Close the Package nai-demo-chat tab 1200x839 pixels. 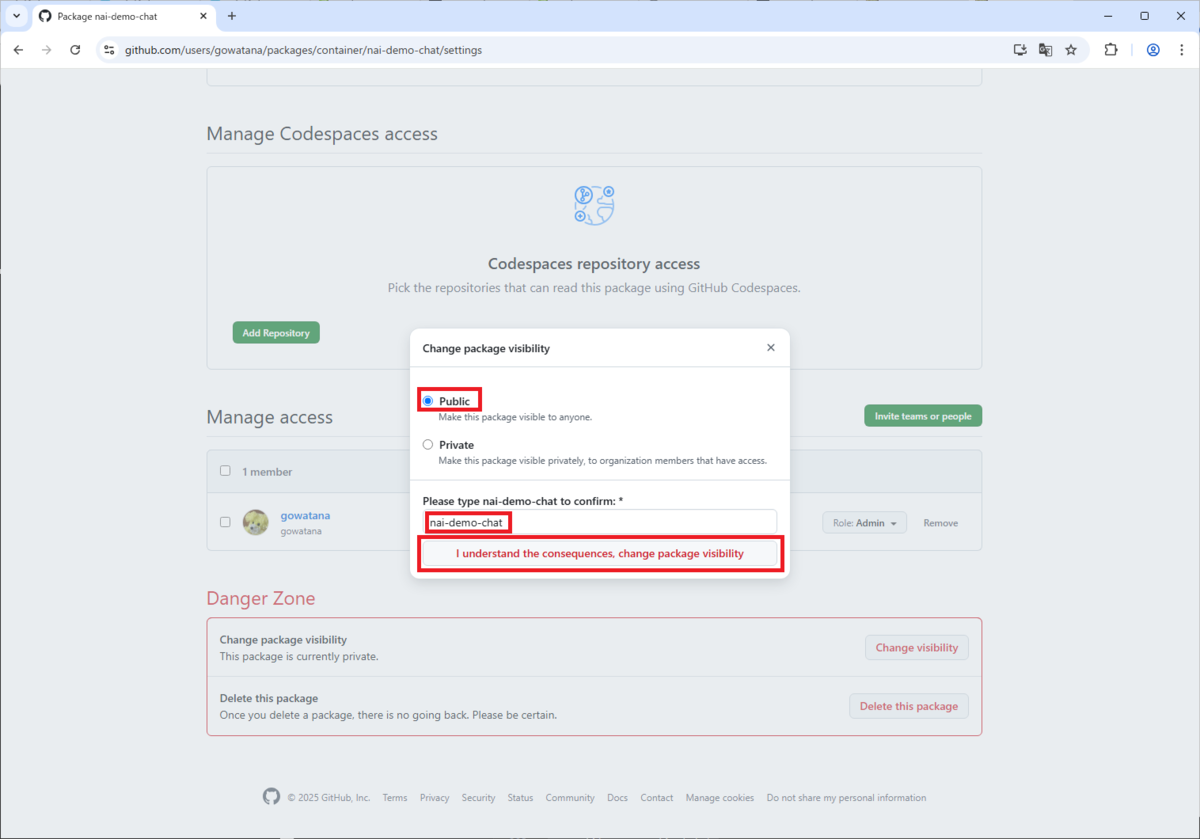point(203,17)
